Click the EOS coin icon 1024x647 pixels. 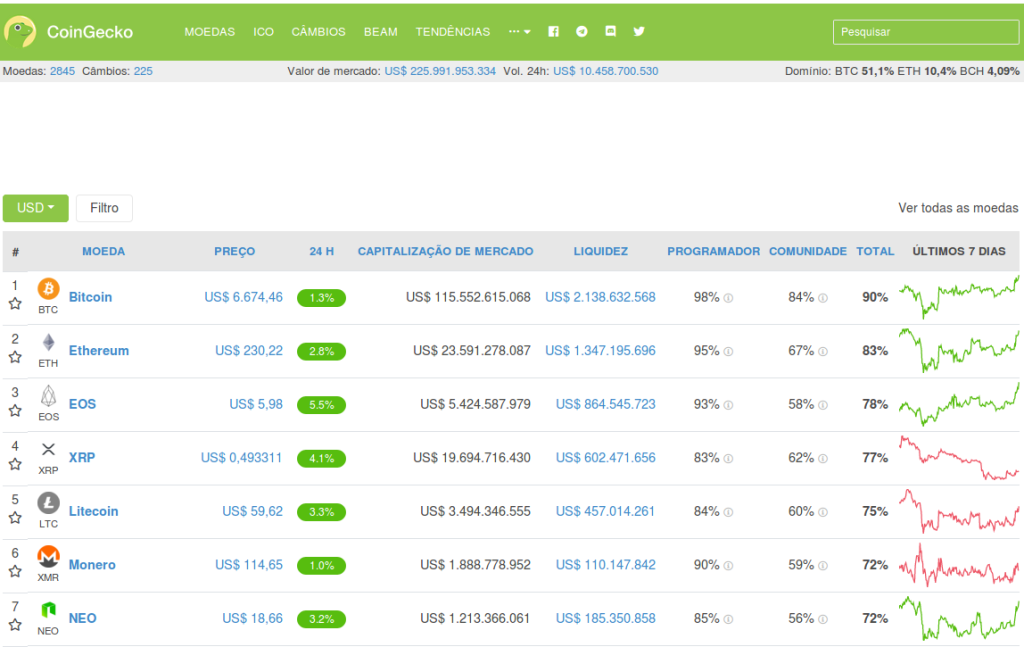tap(48, 396)
